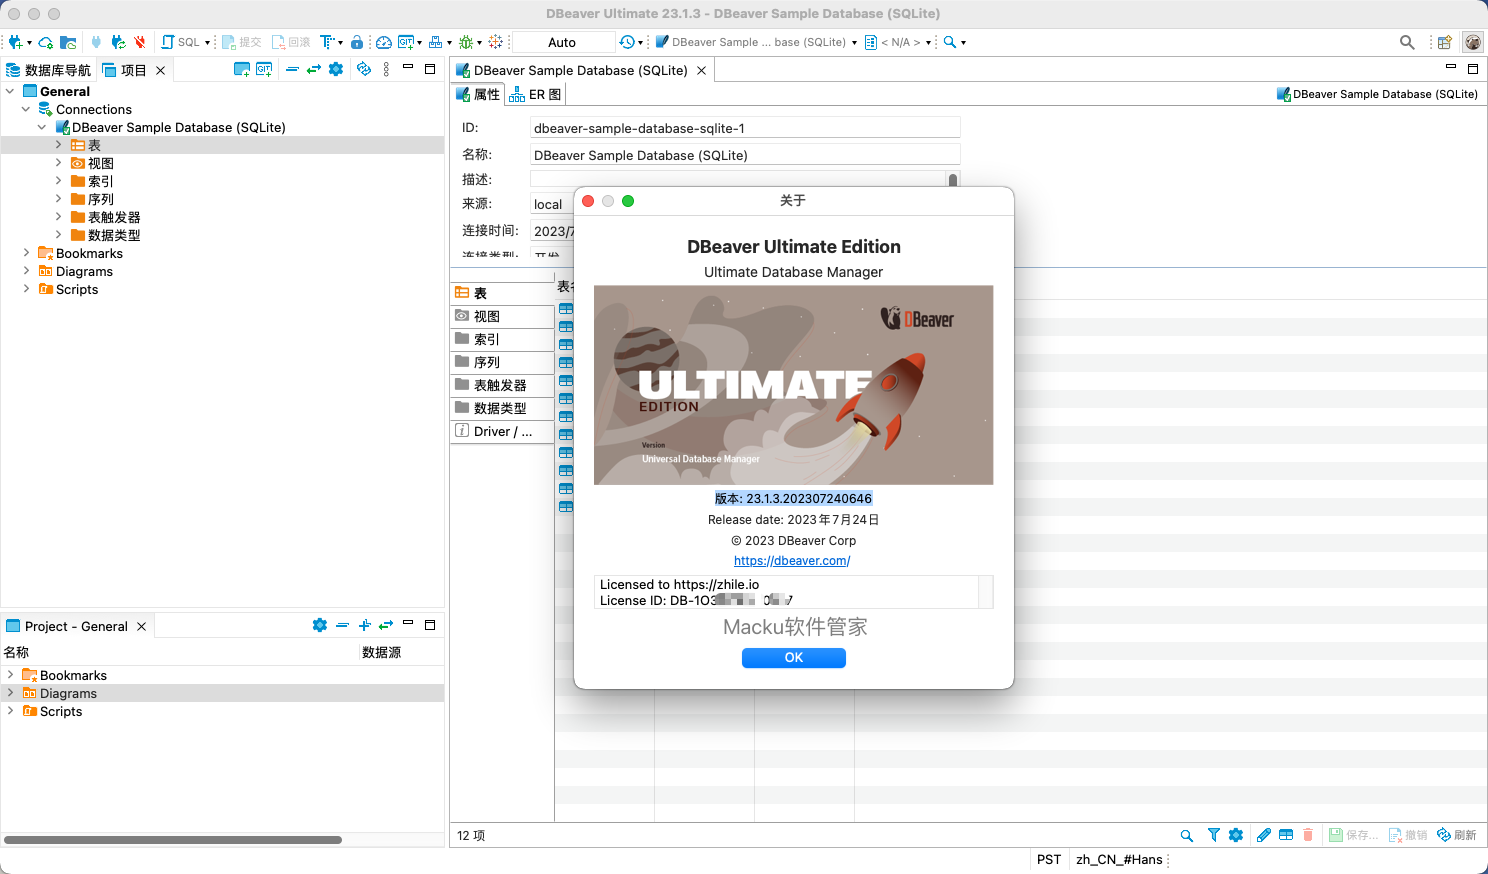
Task: Click the New Connection plug icon
Action: click(15, 42)
